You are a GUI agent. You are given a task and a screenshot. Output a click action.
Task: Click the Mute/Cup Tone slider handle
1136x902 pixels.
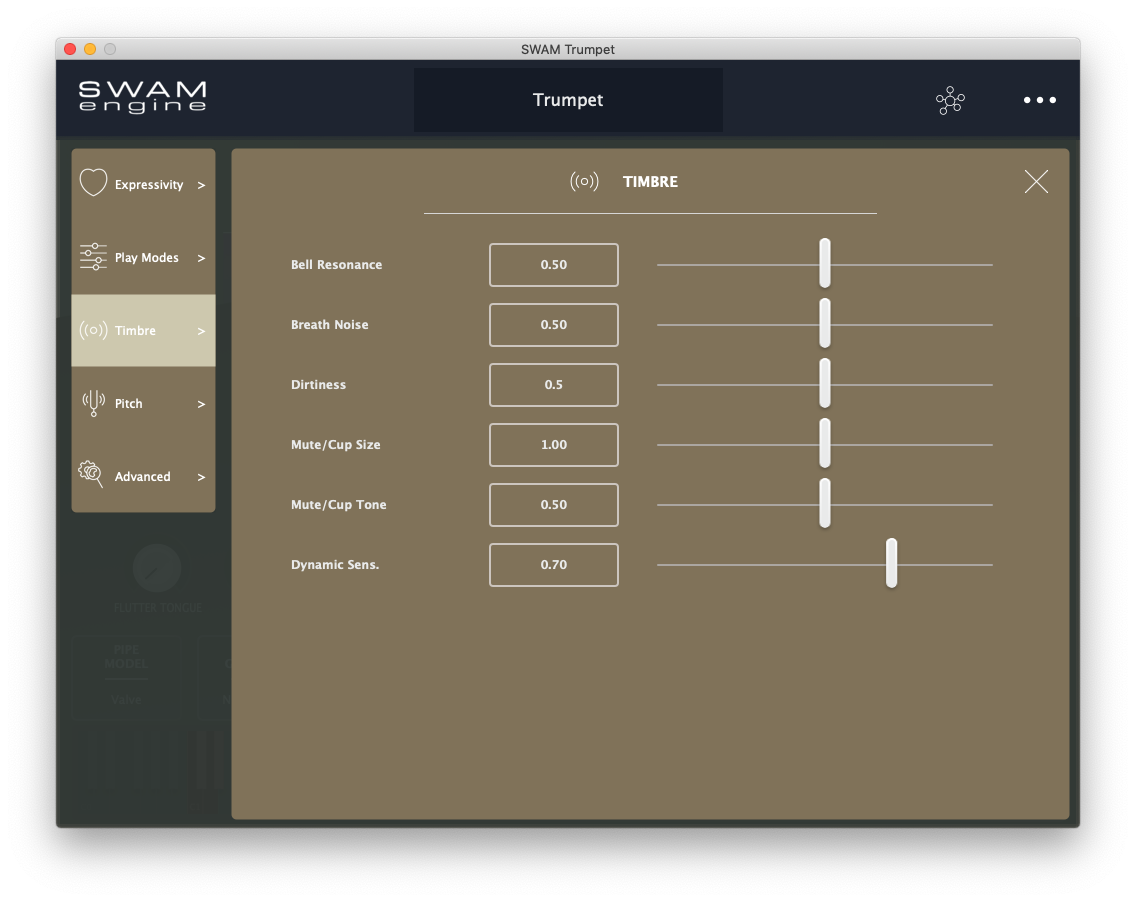coord(824,504)
